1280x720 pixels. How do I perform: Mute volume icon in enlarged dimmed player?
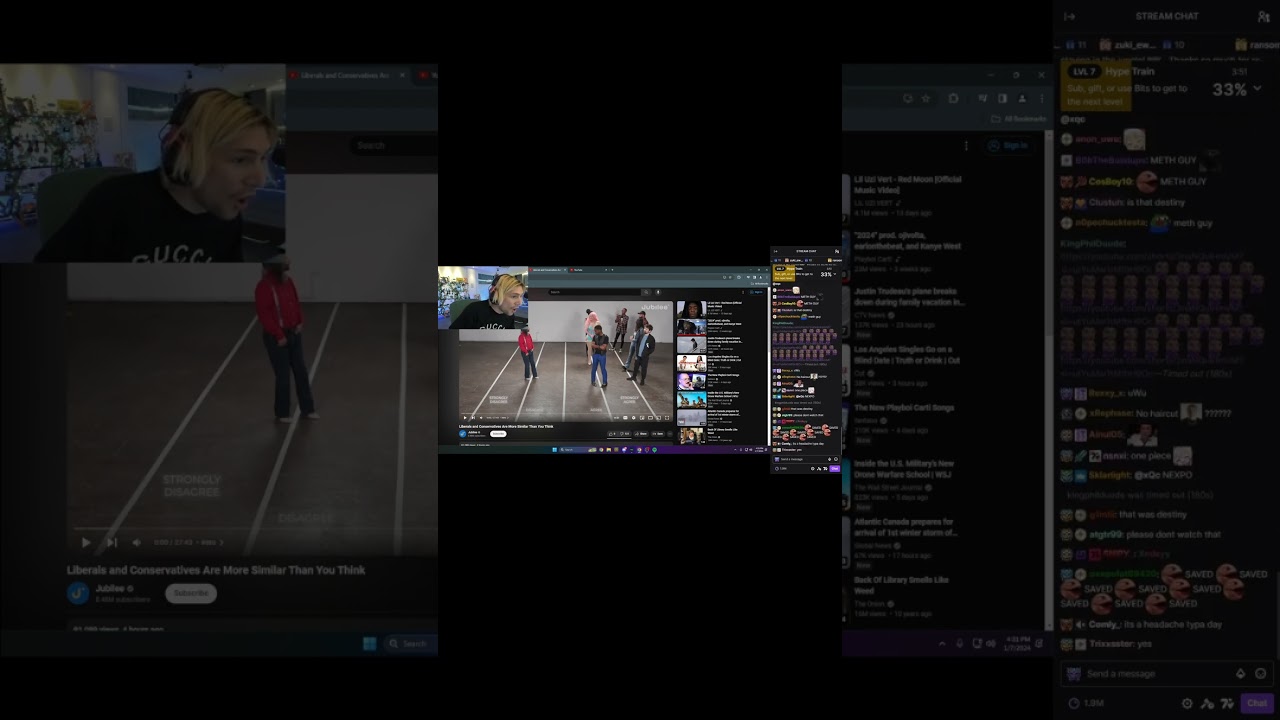coord(137,542)
